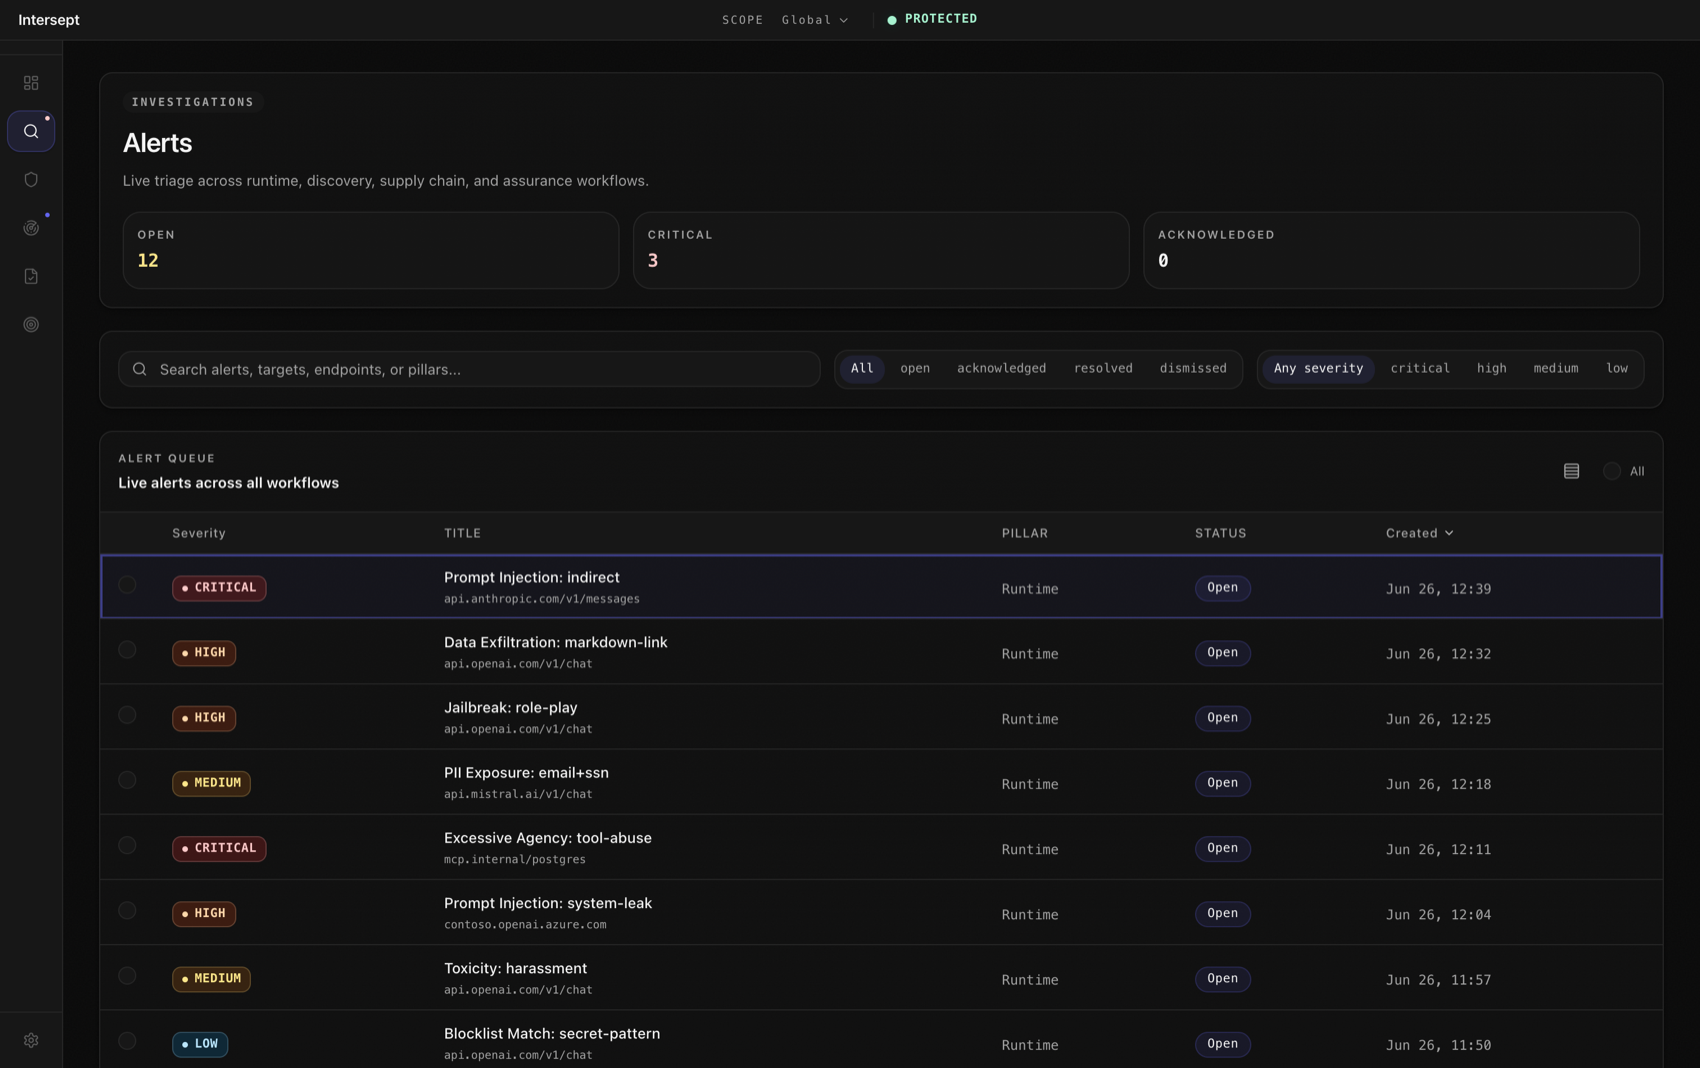
Task: Click the api.anthropic.com/v1/messages endpoint text
Action: tap(542, 599)
